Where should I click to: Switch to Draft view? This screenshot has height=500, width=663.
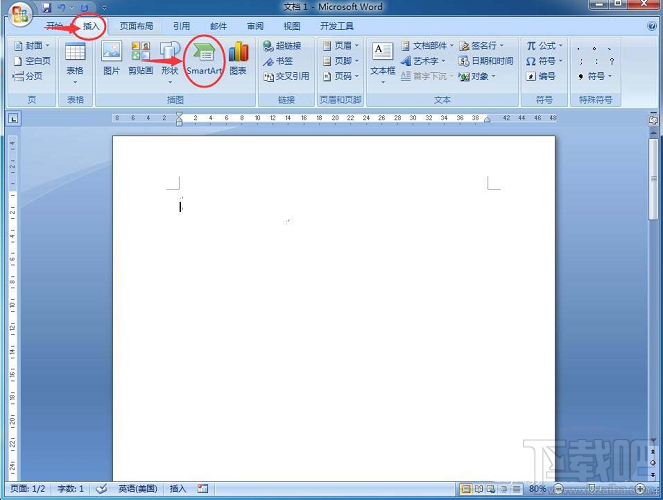click(516, 489)
